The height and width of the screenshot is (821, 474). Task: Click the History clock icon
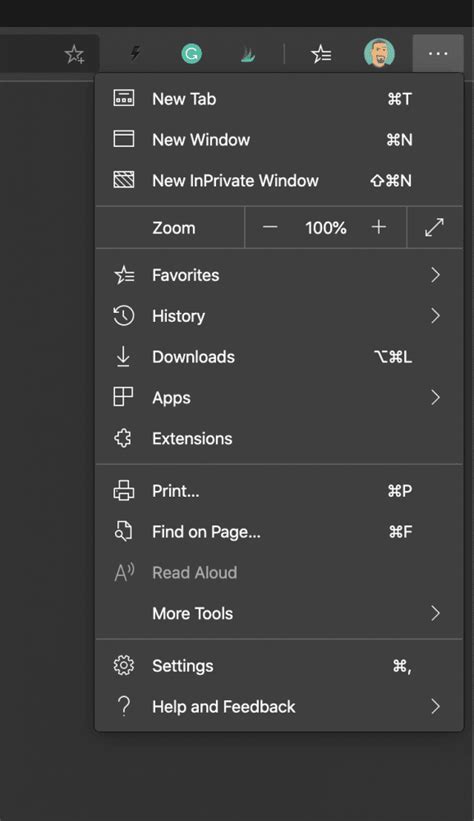pyautogui.click(x=124, y=316)
